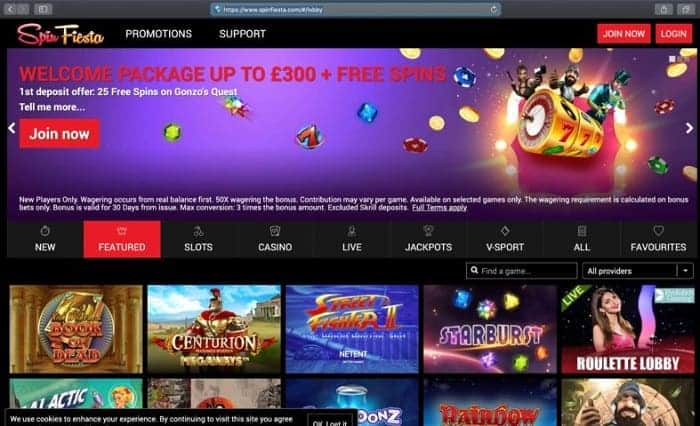The height and width of the screenshot is (426, 700).
Task: Select the V-SPORT diamond icon
Action: pyautogui.click(x=505, y=231)
